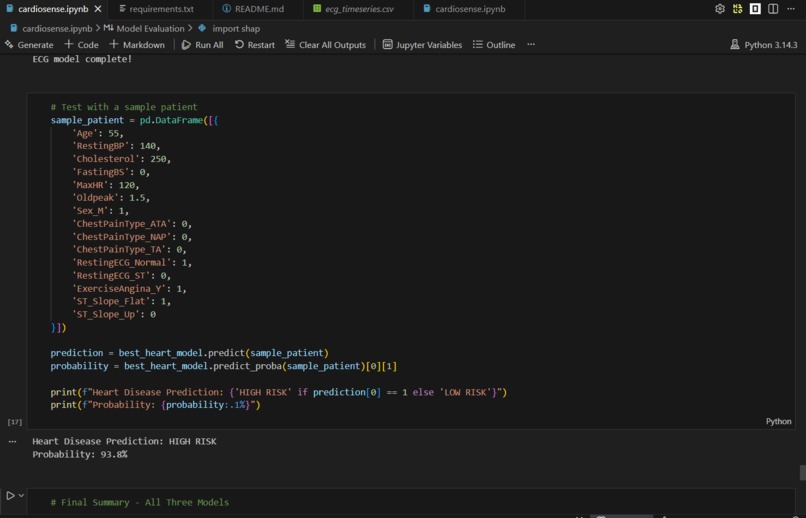Switch to requirements.txt tab

(x=156, y=9)
